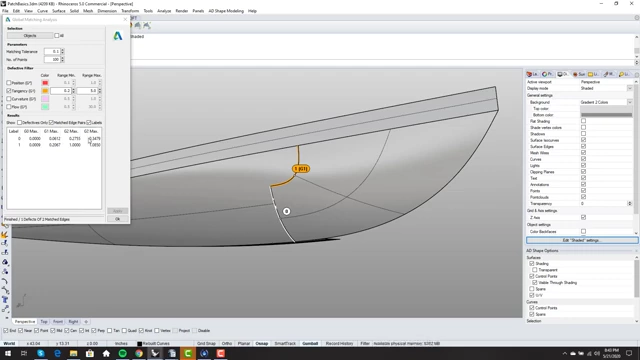Adjust Matching Tolerance spinner arrows

62,51
